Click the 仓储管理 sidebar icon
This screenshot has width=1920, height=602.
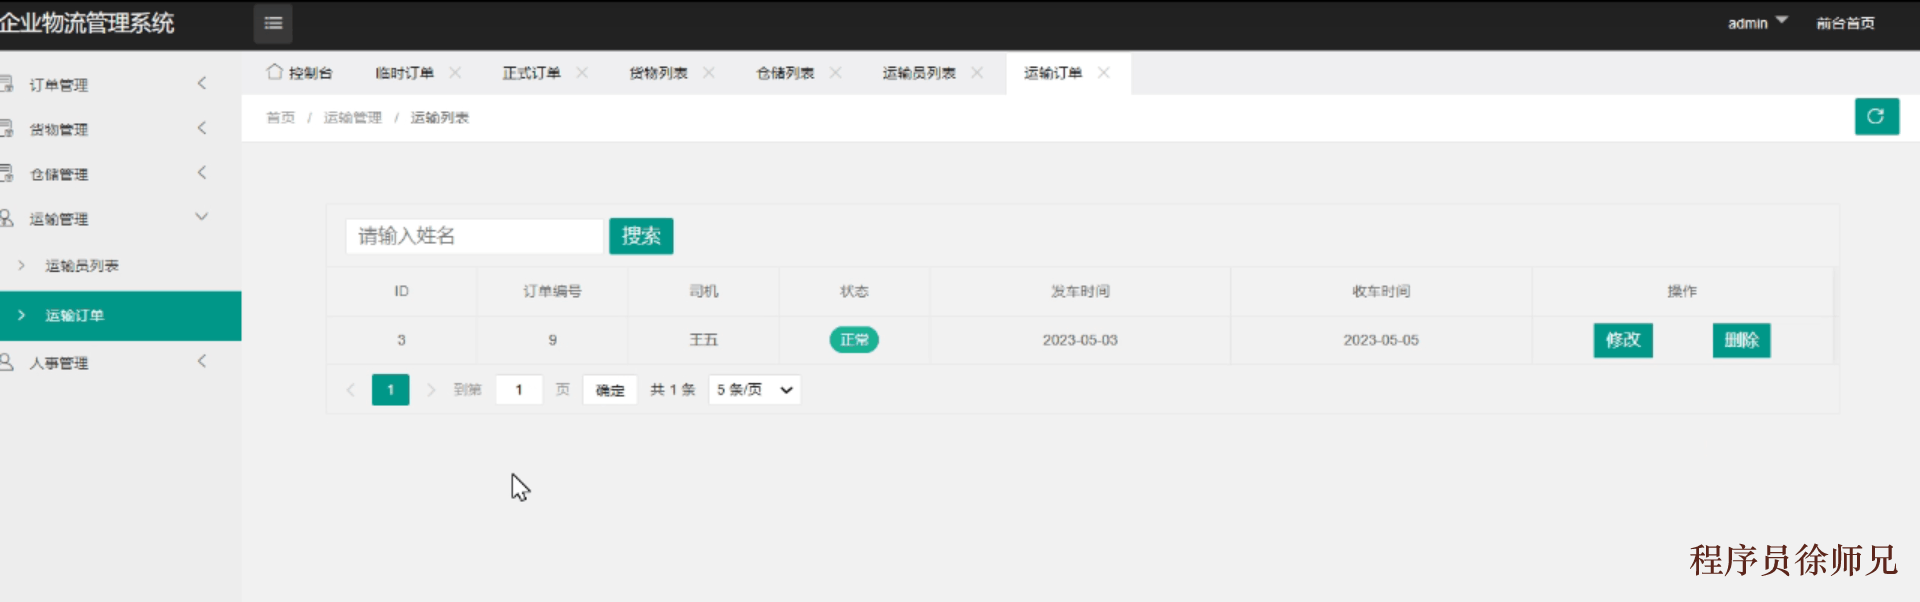(x=6, y=173)
